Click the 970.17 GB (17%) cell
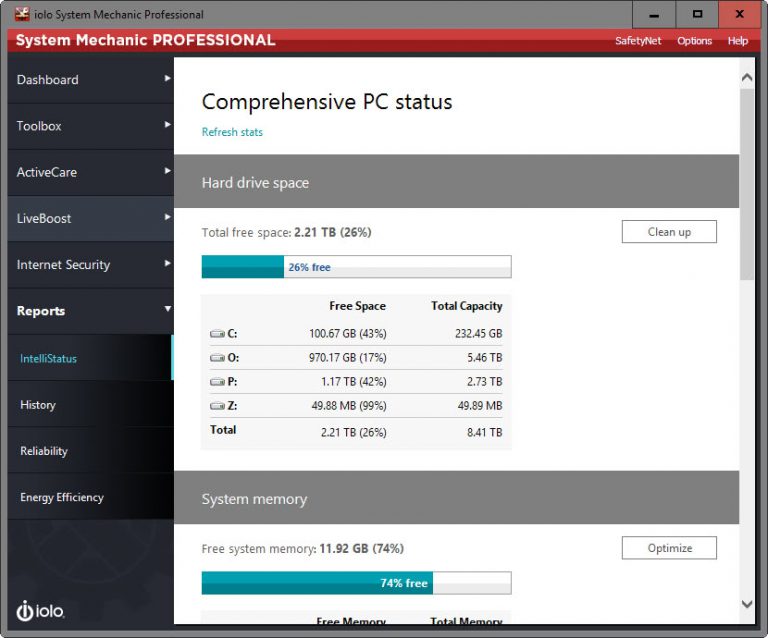 (348, 358)
